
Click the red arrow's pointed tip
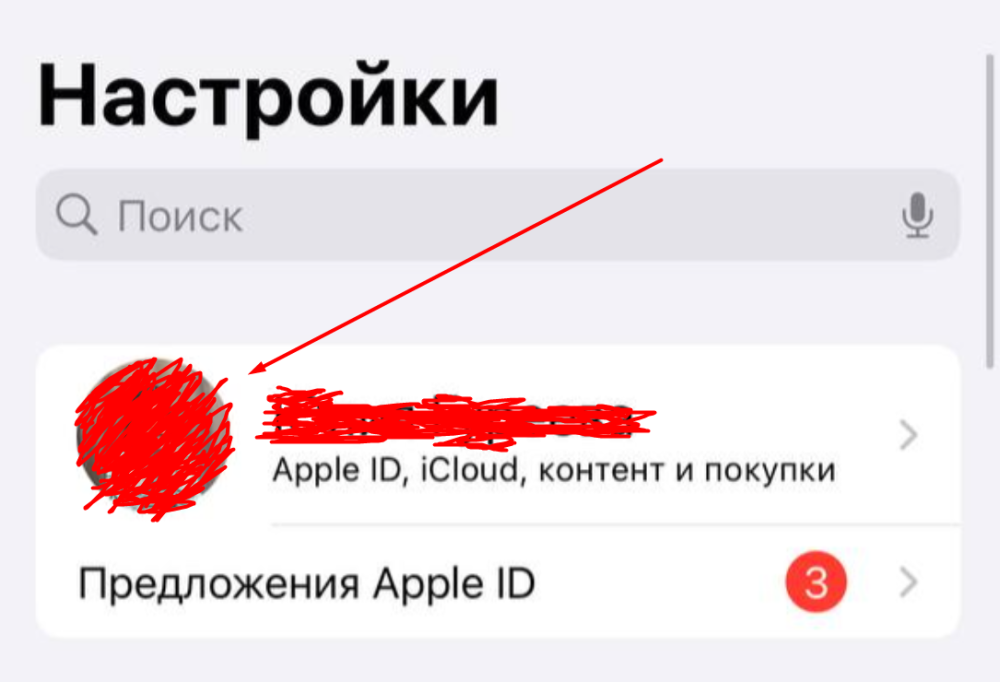click(250, 373)
